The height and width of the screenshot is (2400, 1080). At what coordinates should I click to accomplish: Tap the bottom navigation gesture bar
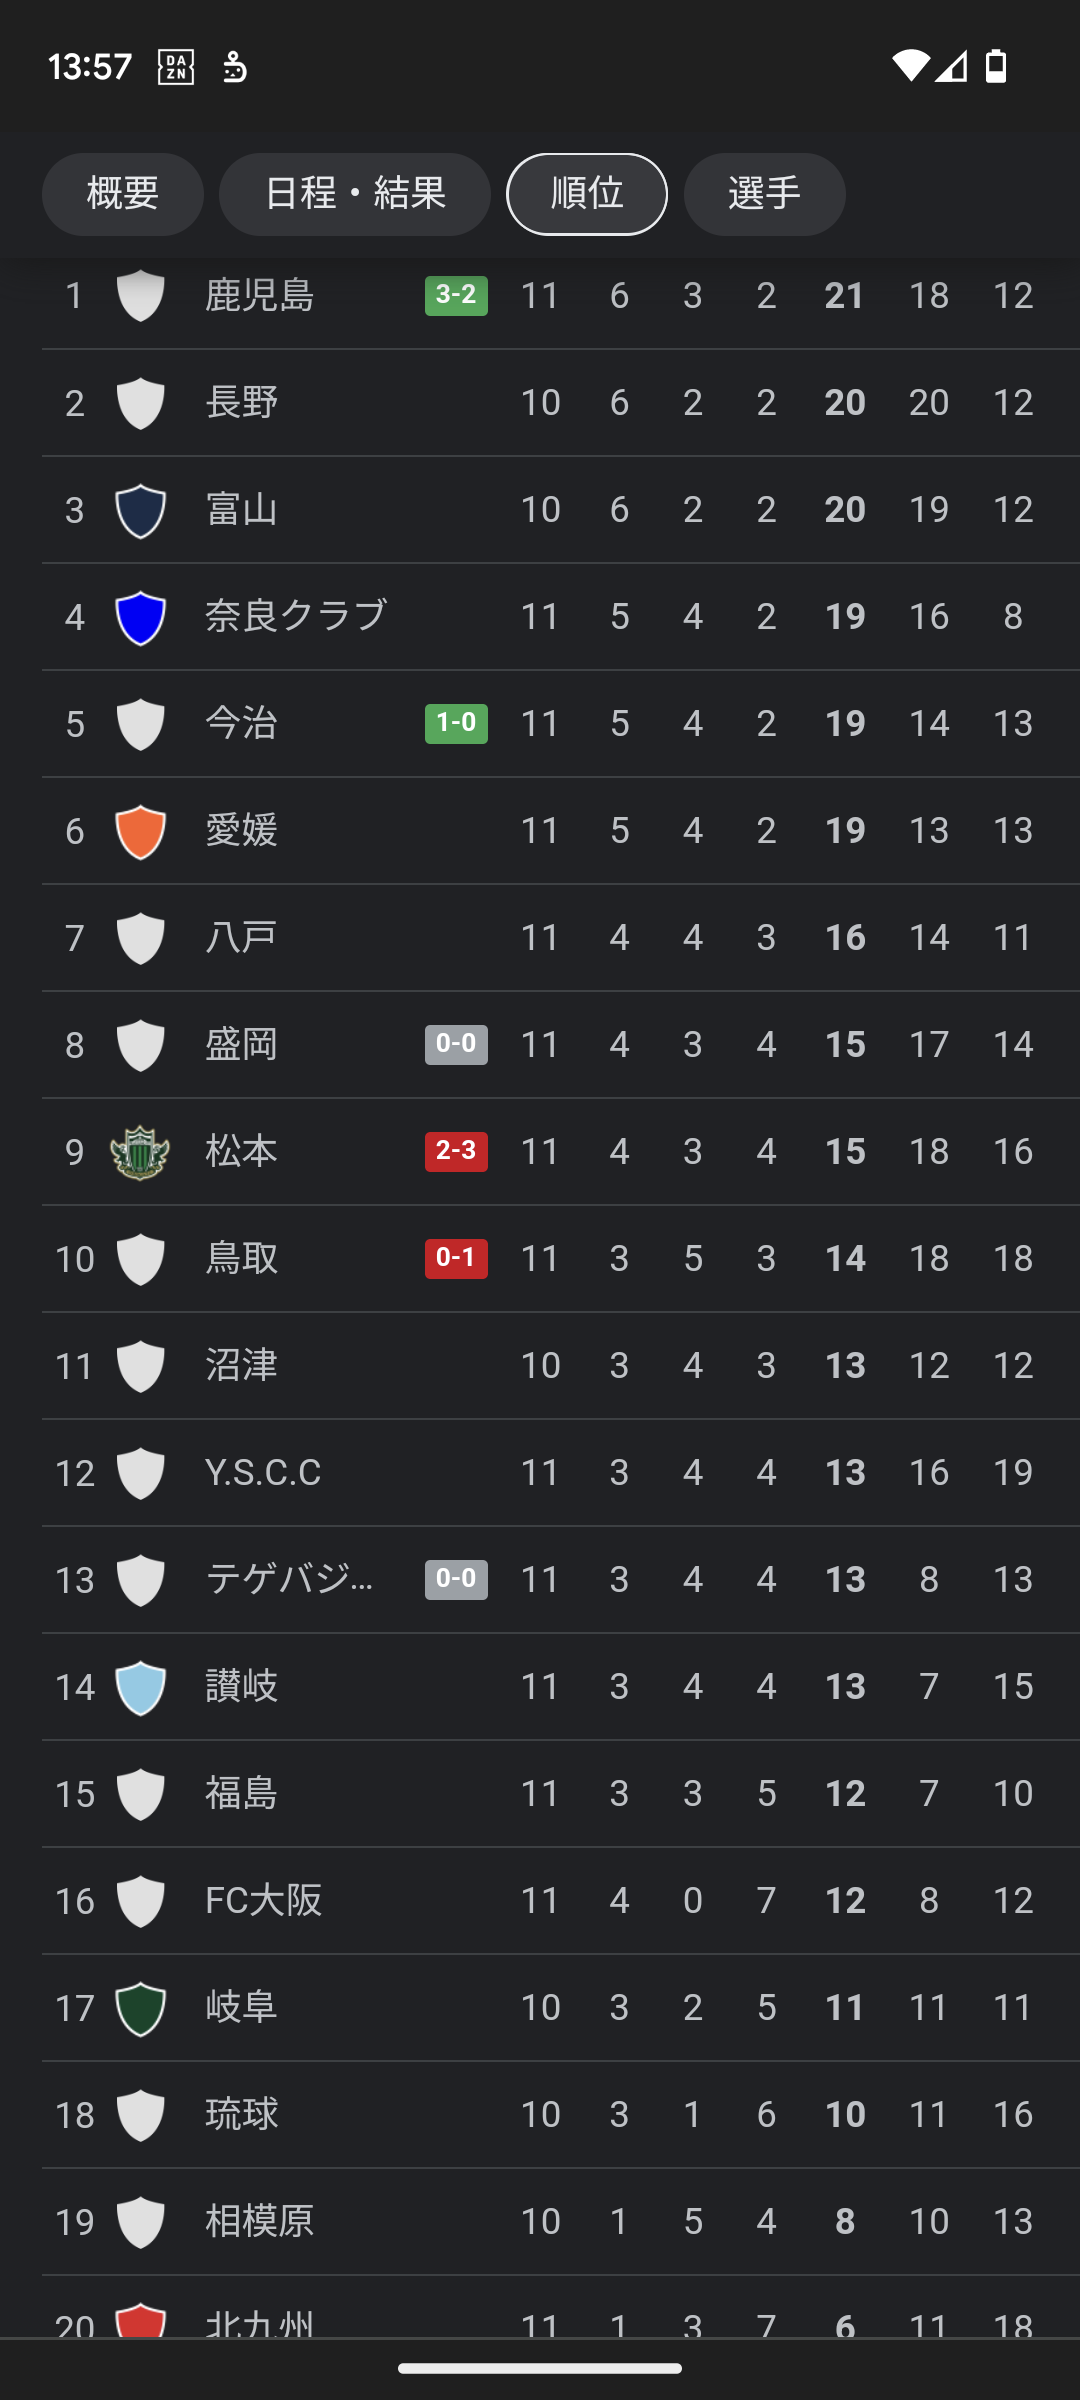click(x=540, y=2368)
